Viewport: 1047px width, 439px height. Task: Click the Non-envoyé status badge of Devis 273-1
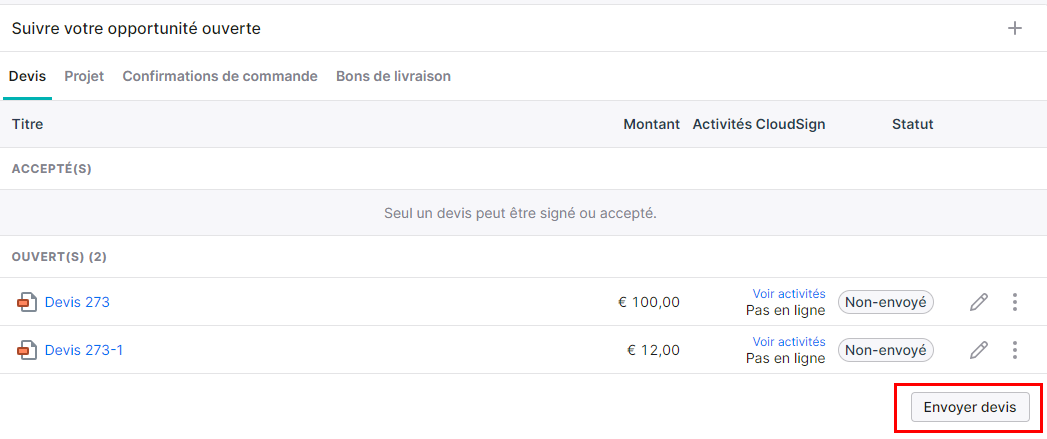pos(885,349)
